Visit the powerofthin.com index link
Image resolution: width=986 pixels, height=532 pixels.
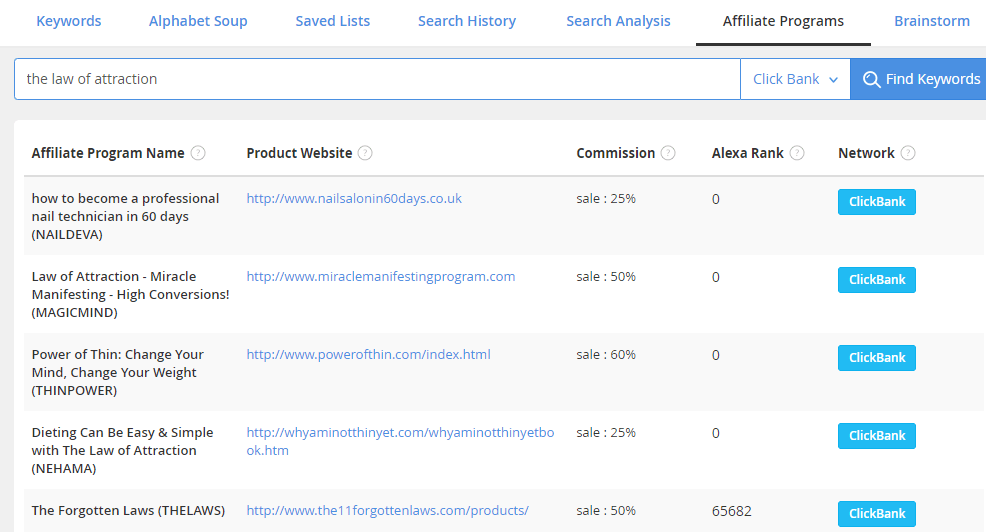(x=368, y=354)
